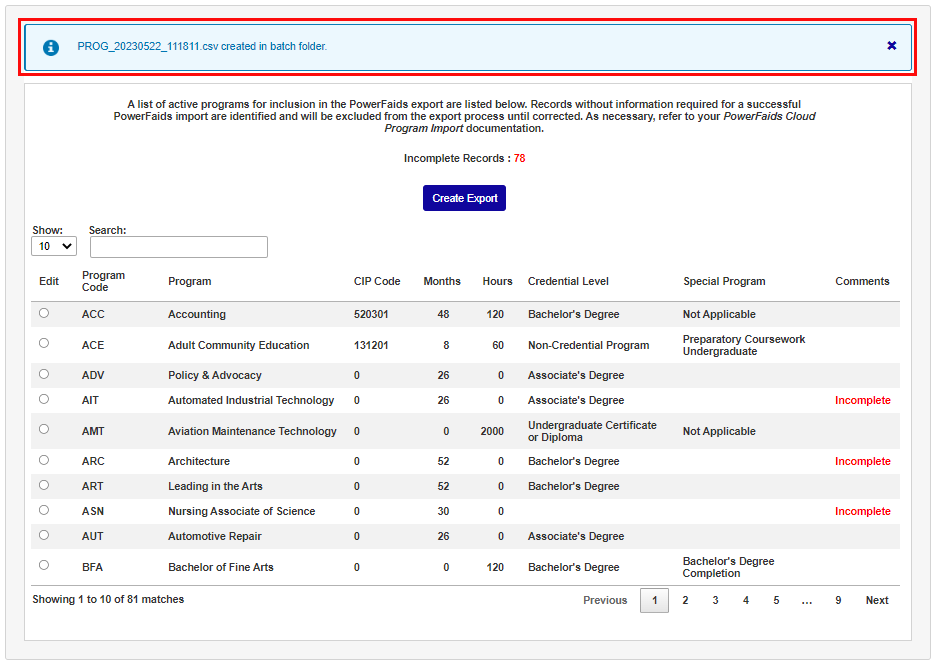Image resolution: width=936 pixels, height=665 pixels.
Task: Select the Nursing Associate of Science radio
Action: tap(44, 510)
